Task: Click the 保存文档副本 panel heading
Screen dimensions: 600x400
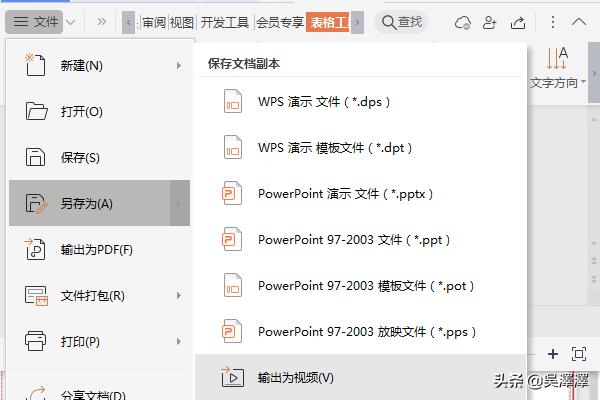Action: (244, 64)
